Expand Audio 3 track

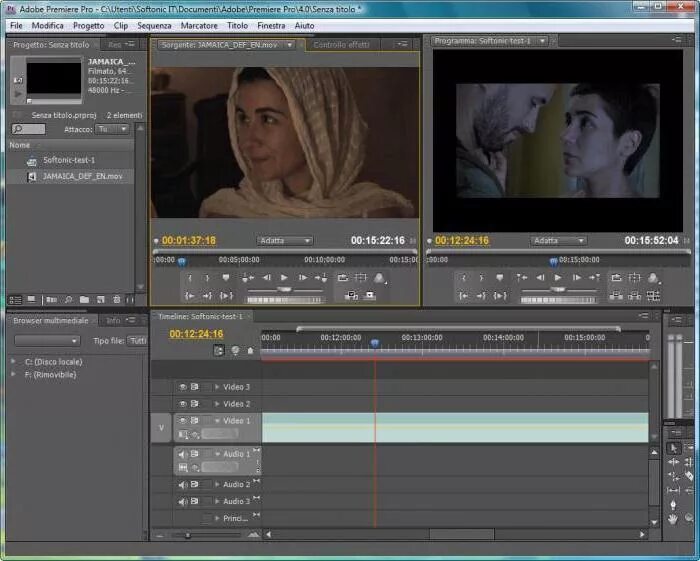[217, 502]
